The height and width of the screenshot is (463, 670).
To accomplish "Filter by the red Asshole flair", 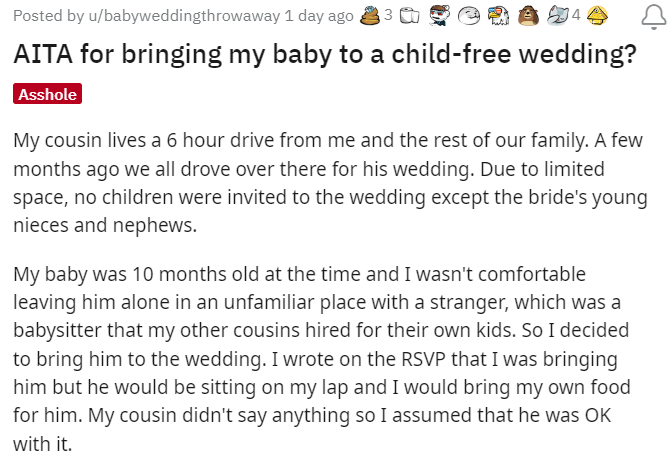I will coord(47,94).
